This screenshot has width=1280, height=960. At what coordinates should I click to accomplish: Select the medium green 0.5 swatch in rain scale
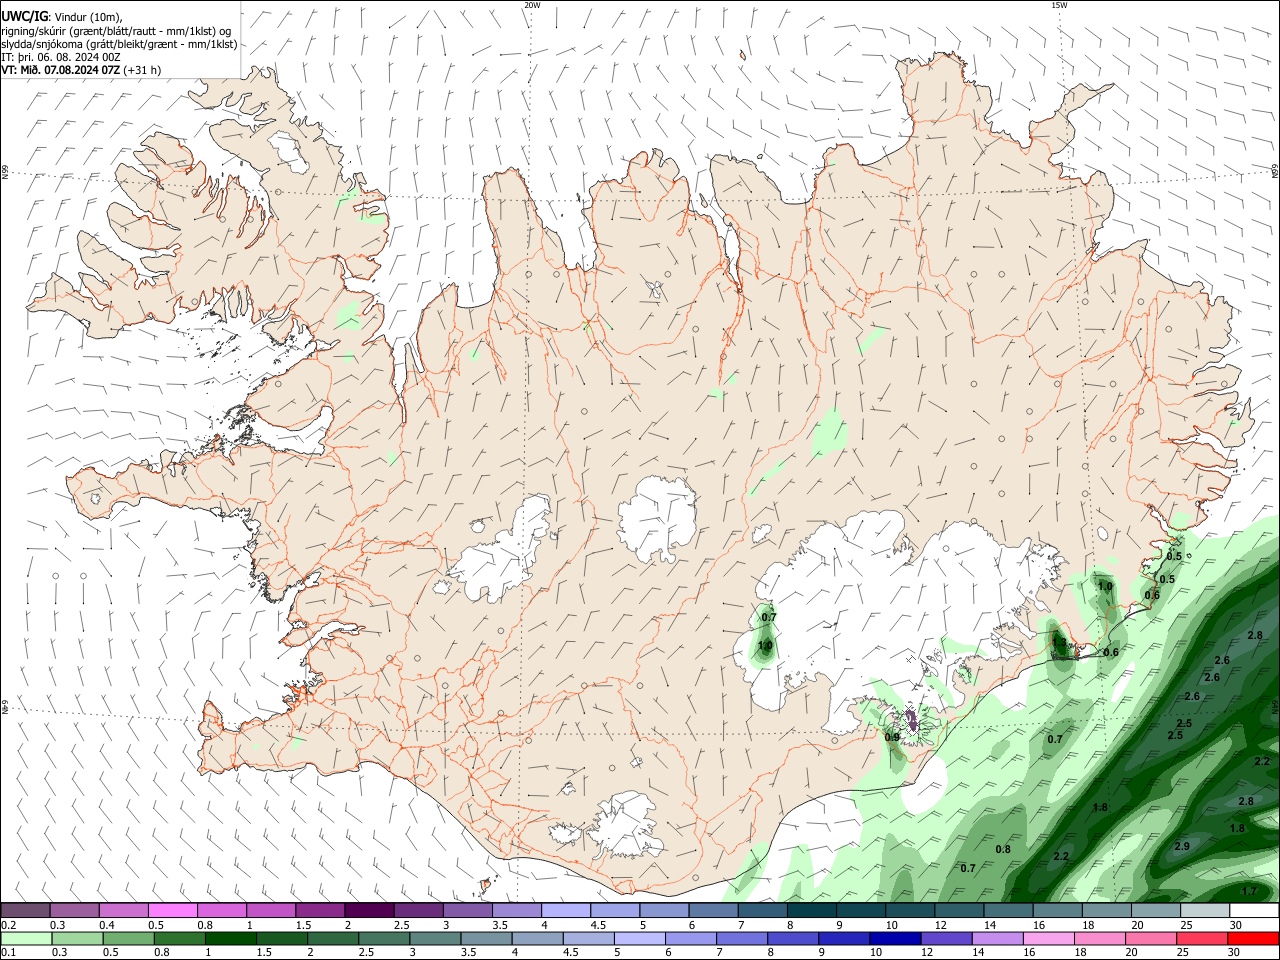point(128,938)
